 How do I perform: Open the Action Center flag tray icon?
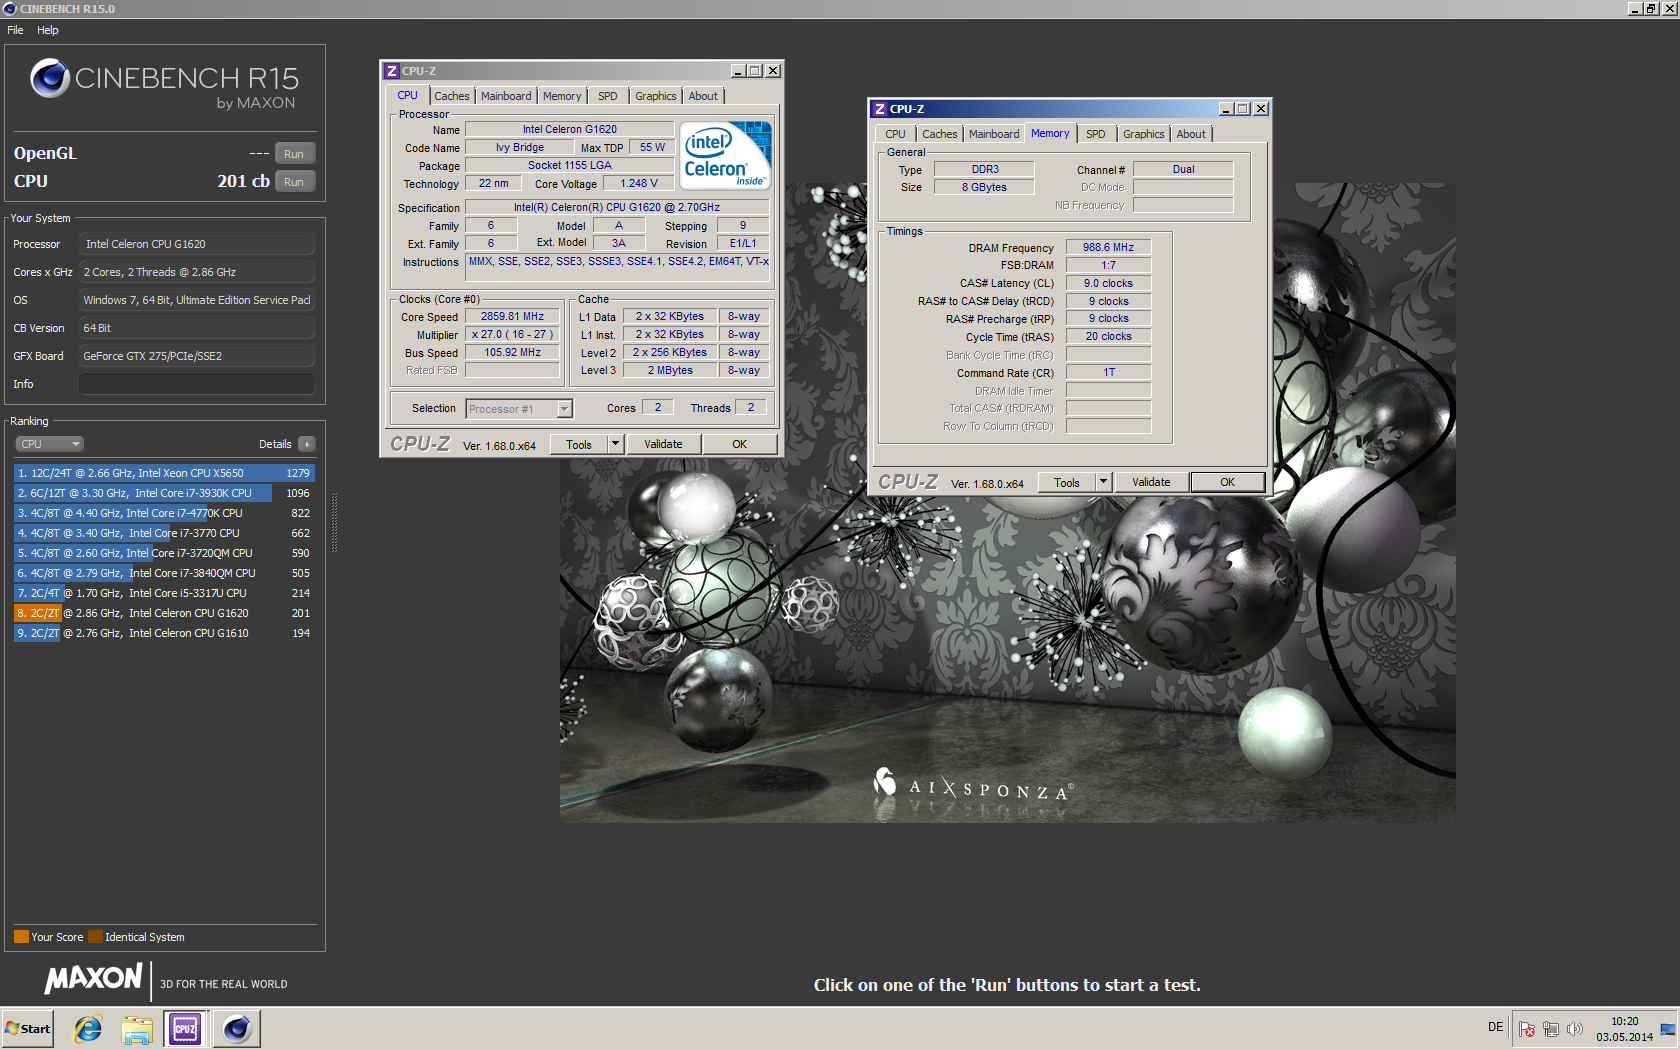[x=1527, y=1029]
